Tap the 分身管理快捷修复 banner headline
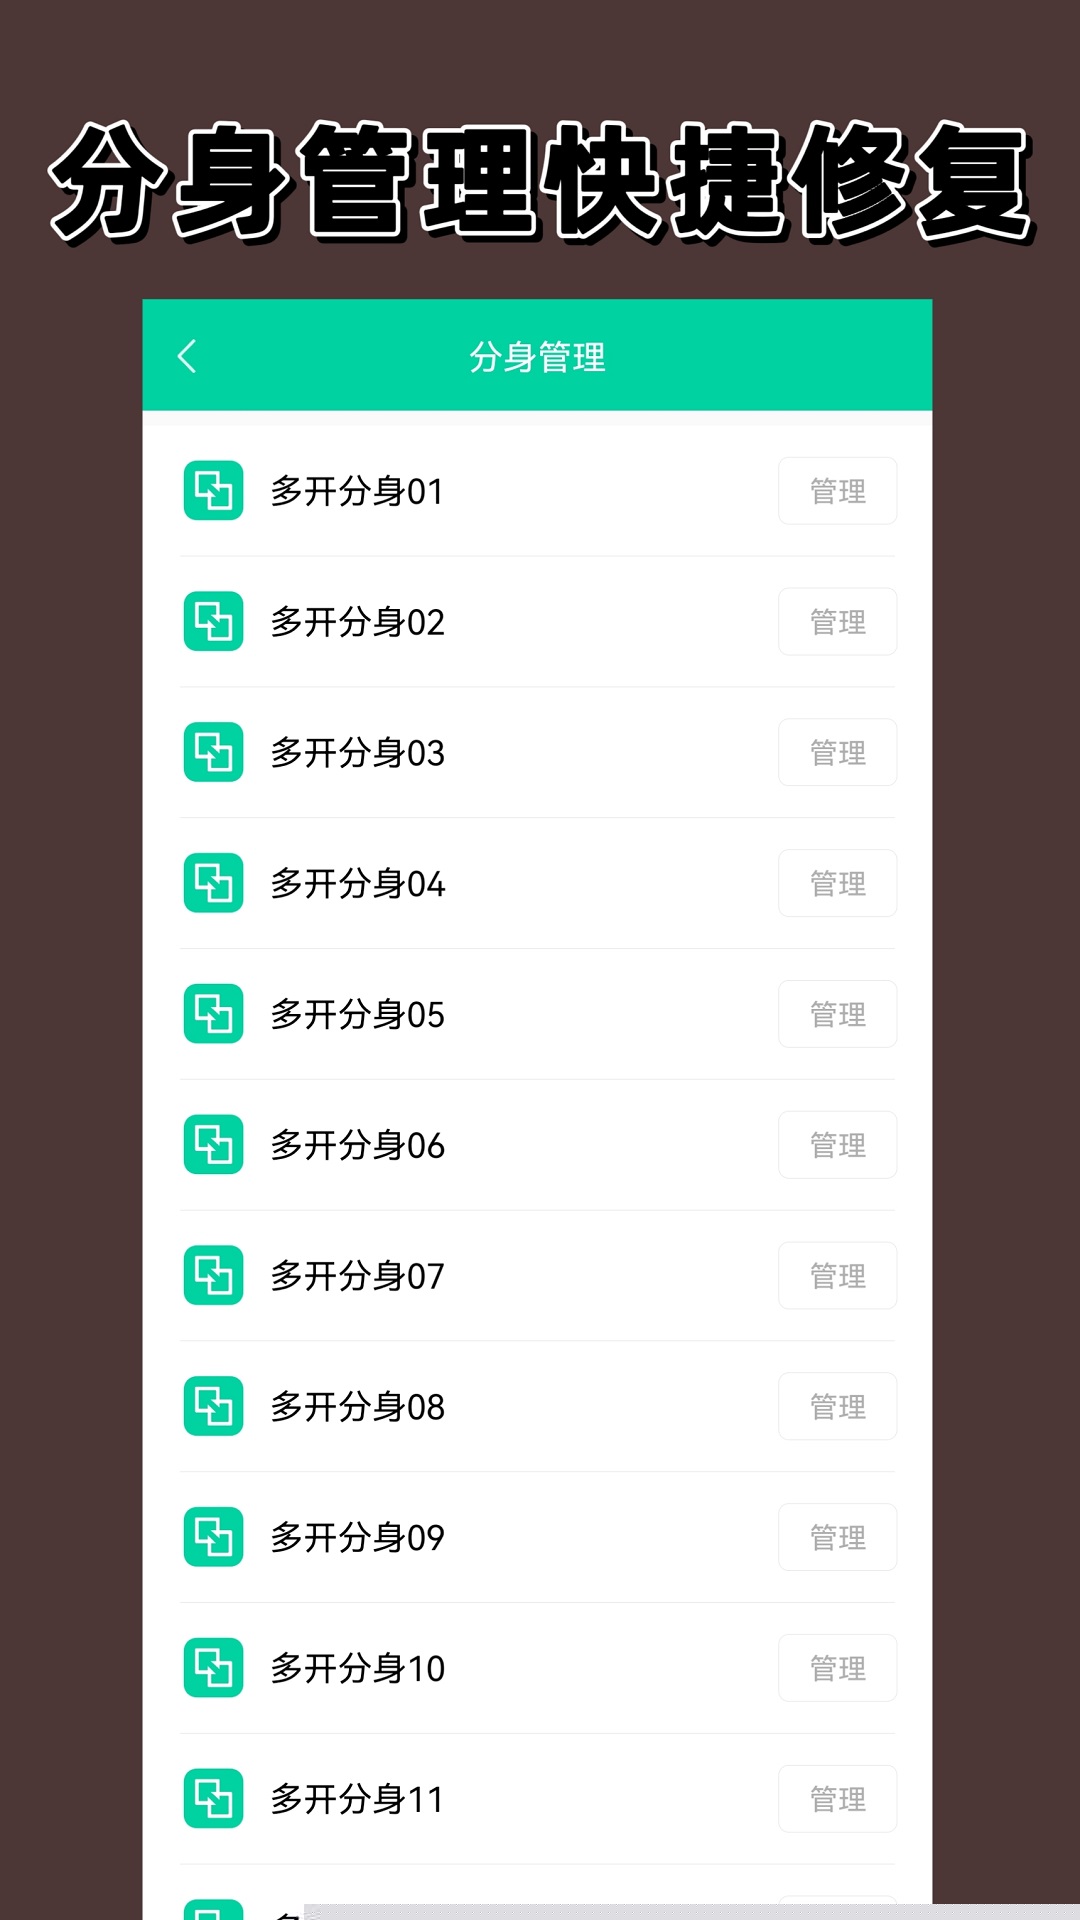1080x1920 pixels. pyautogui.click(x=540, y=182)
